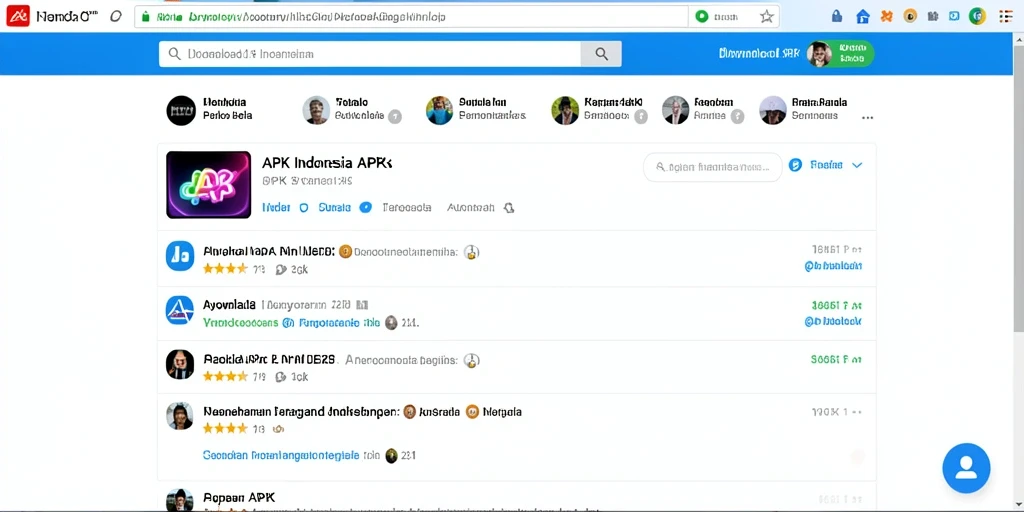Click the orange avatar icon before Jusrada
The width and height of the screenshot is (1024, 512).
click(409, 411)
